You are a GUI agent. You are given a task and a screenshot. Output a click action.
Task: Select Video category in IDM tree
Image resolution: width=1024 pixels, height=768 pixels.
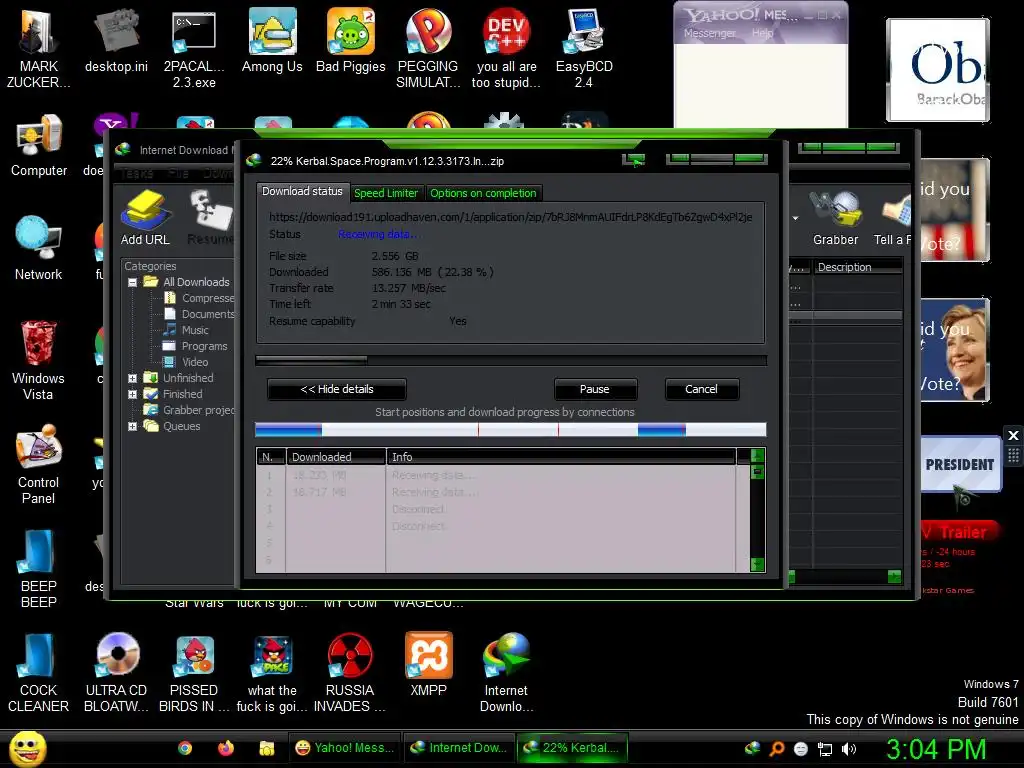click(x=186, y=362)
